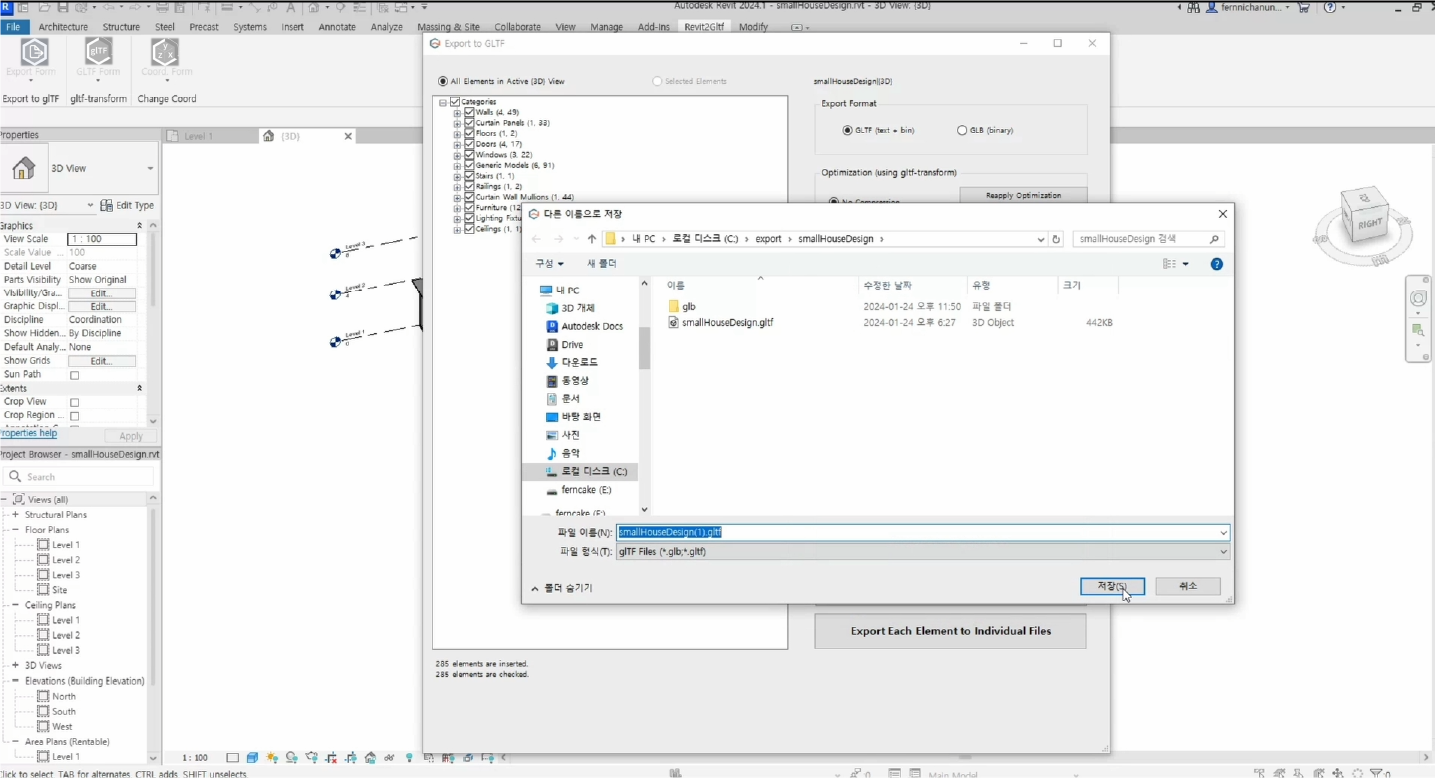Click the 저장(S) save button
Screen dimensions: 1436x778
(x=1112, y=586)
